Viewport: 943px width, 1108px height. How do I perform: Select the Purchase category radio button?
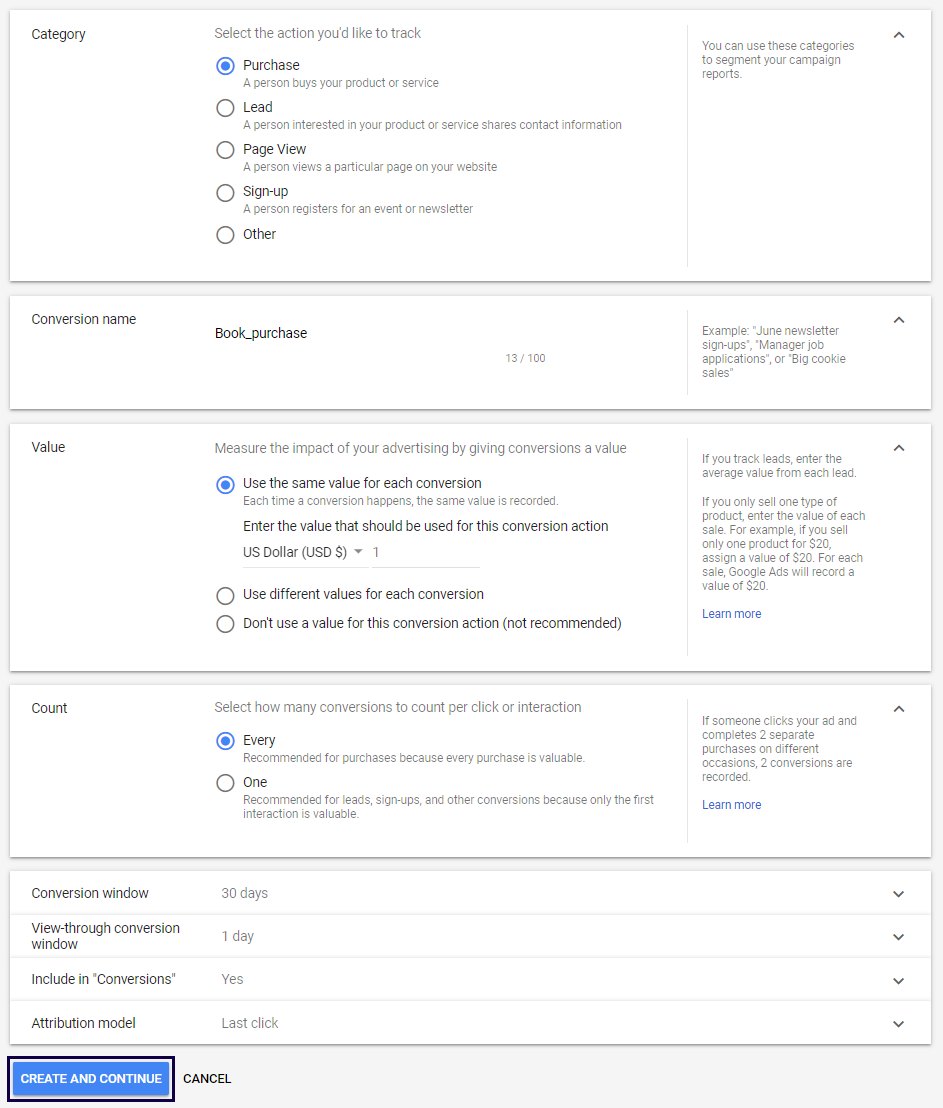coord(225,66)
